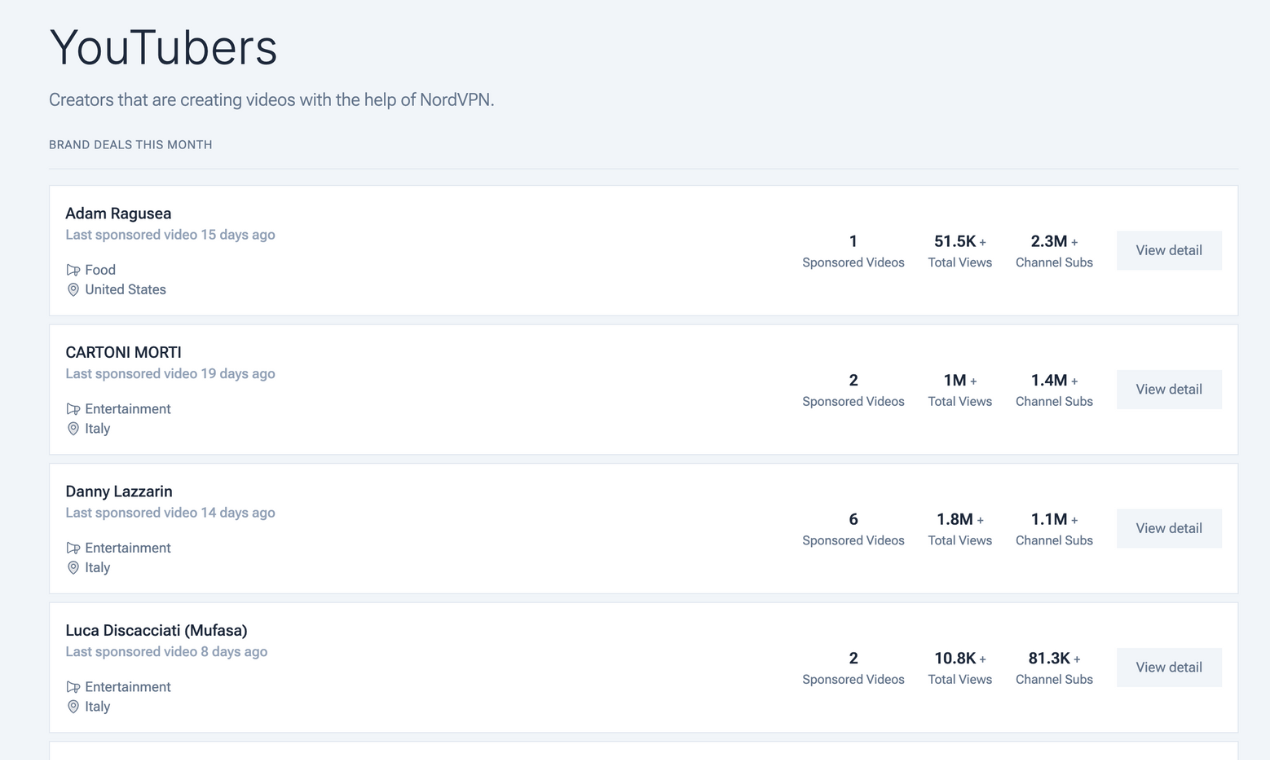The image size is (1270, 760).
Task: Click the 10.8K total views value
Action: pos(955,658)
